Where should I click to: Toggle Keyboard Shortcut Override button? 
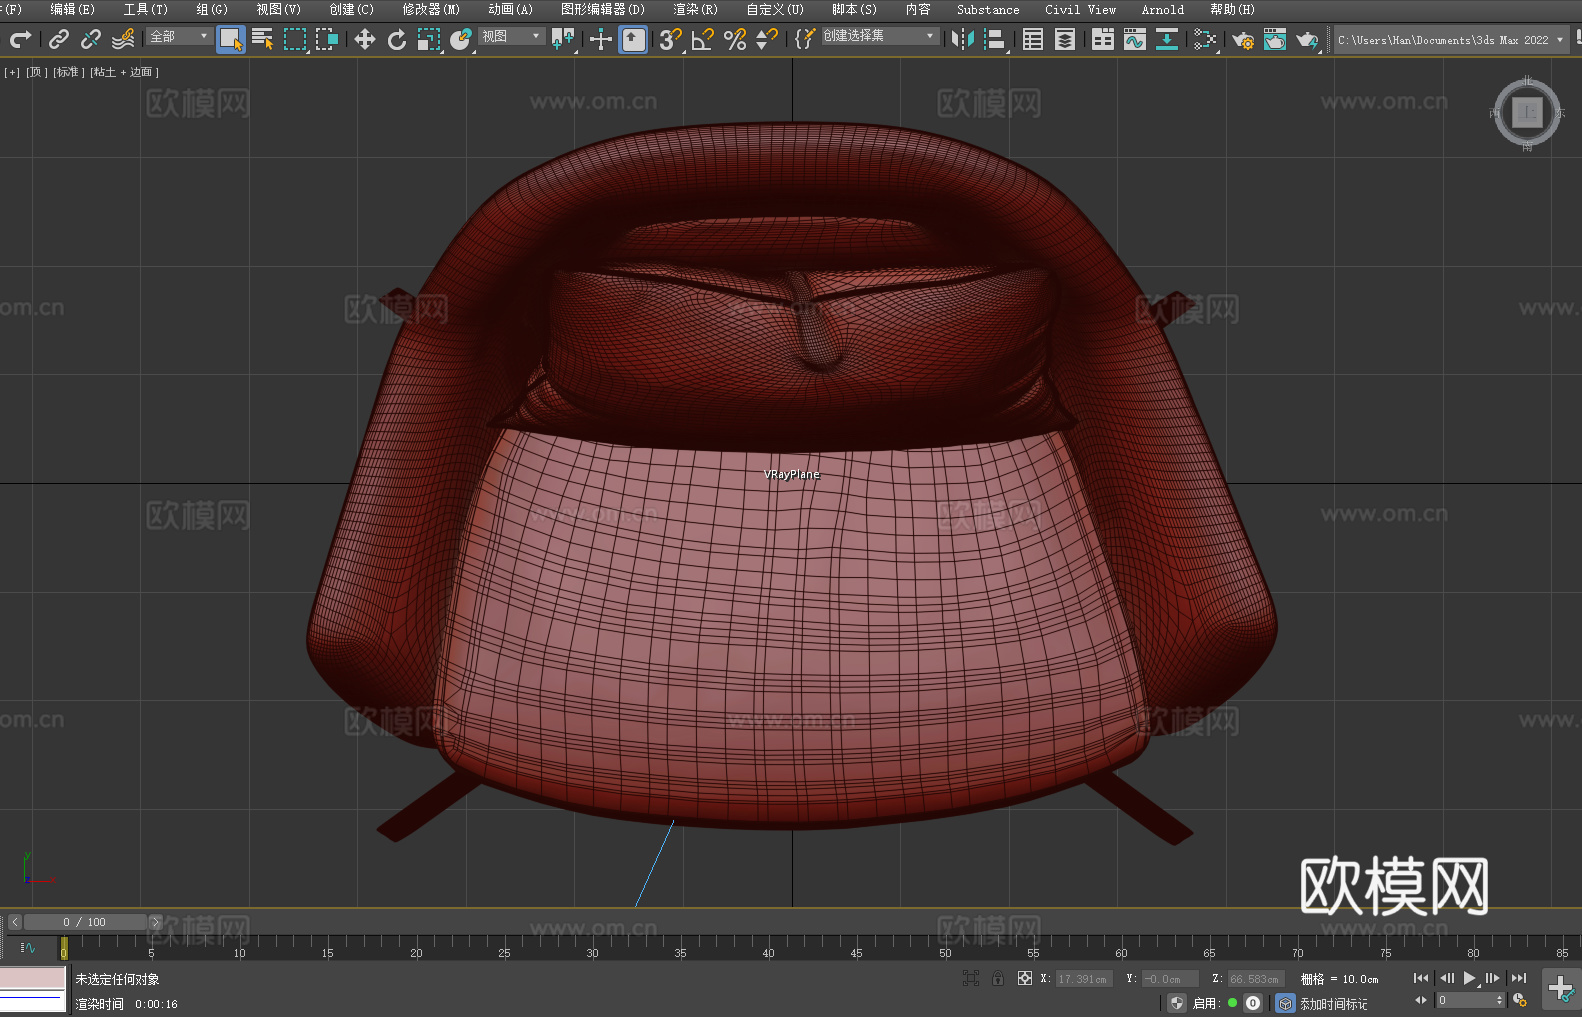click(633, 39)
